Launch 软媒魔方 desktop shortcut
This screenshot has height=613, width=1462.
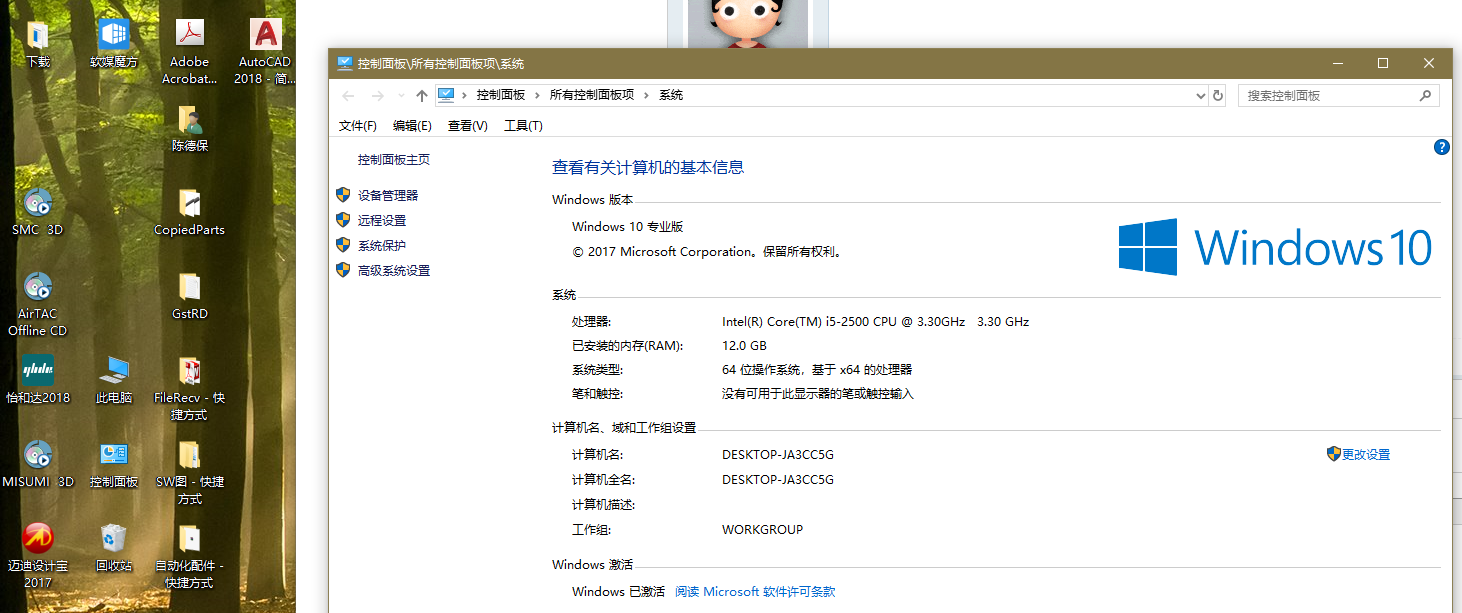(114, 35)
